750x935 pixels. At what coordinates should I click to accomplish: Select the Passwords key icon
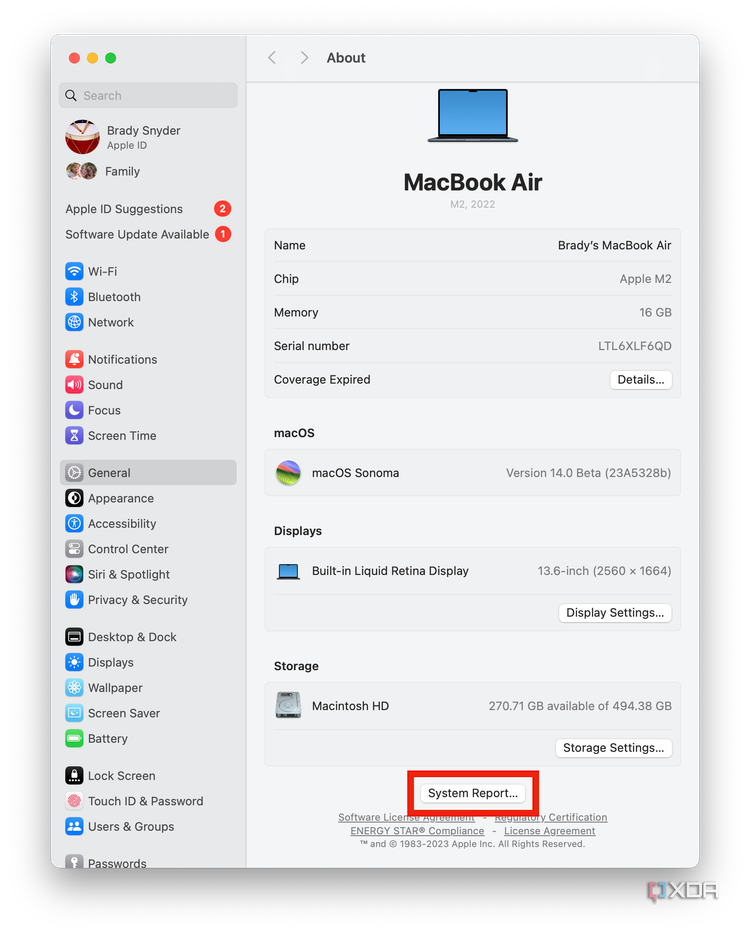(x=74, y=862)
